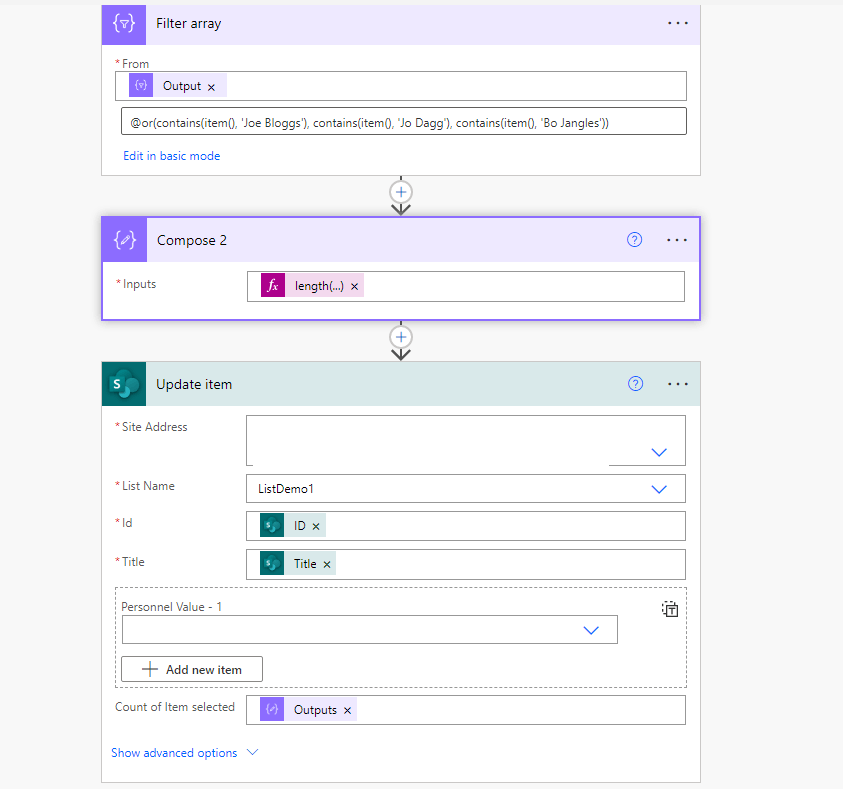
Task: Click the Title token label
Action: pyautogui.click(x=305, y=564)
